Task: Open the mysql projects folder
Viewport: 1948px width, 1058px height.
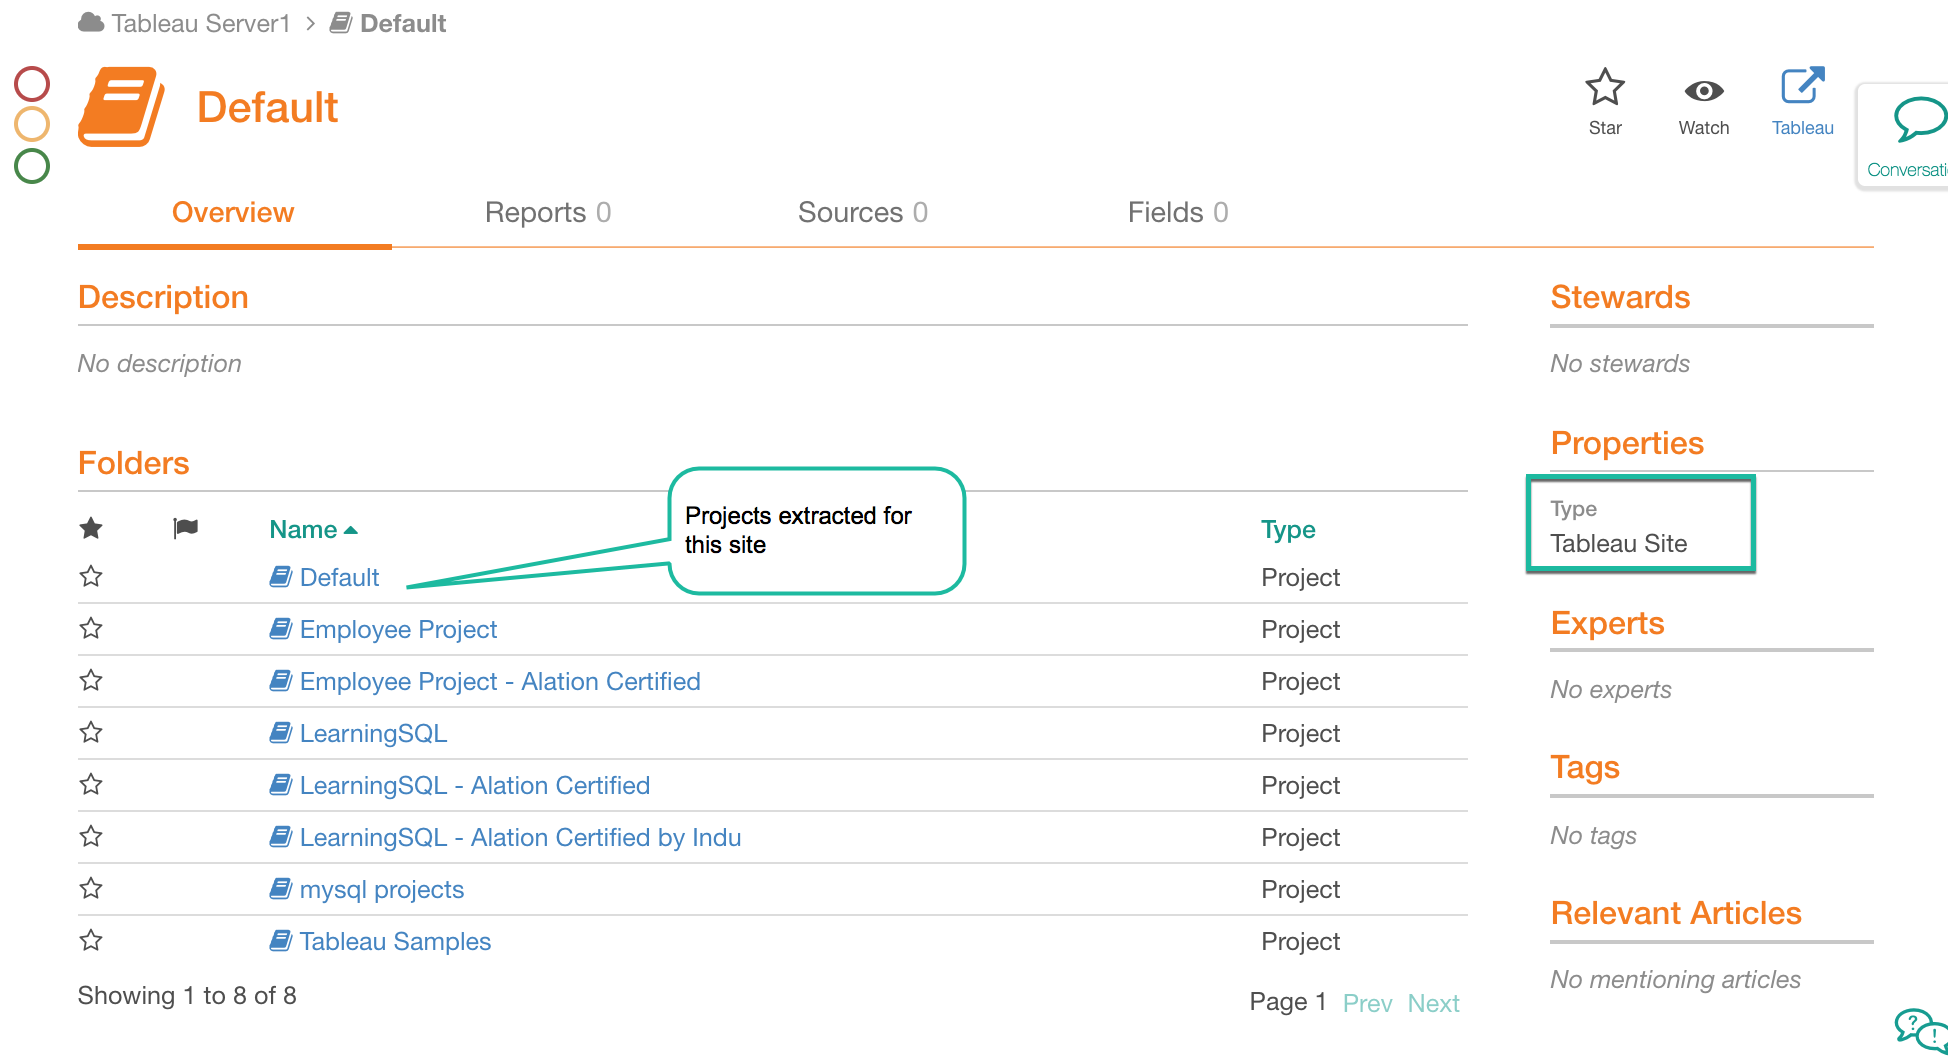Action: point(382,889)
